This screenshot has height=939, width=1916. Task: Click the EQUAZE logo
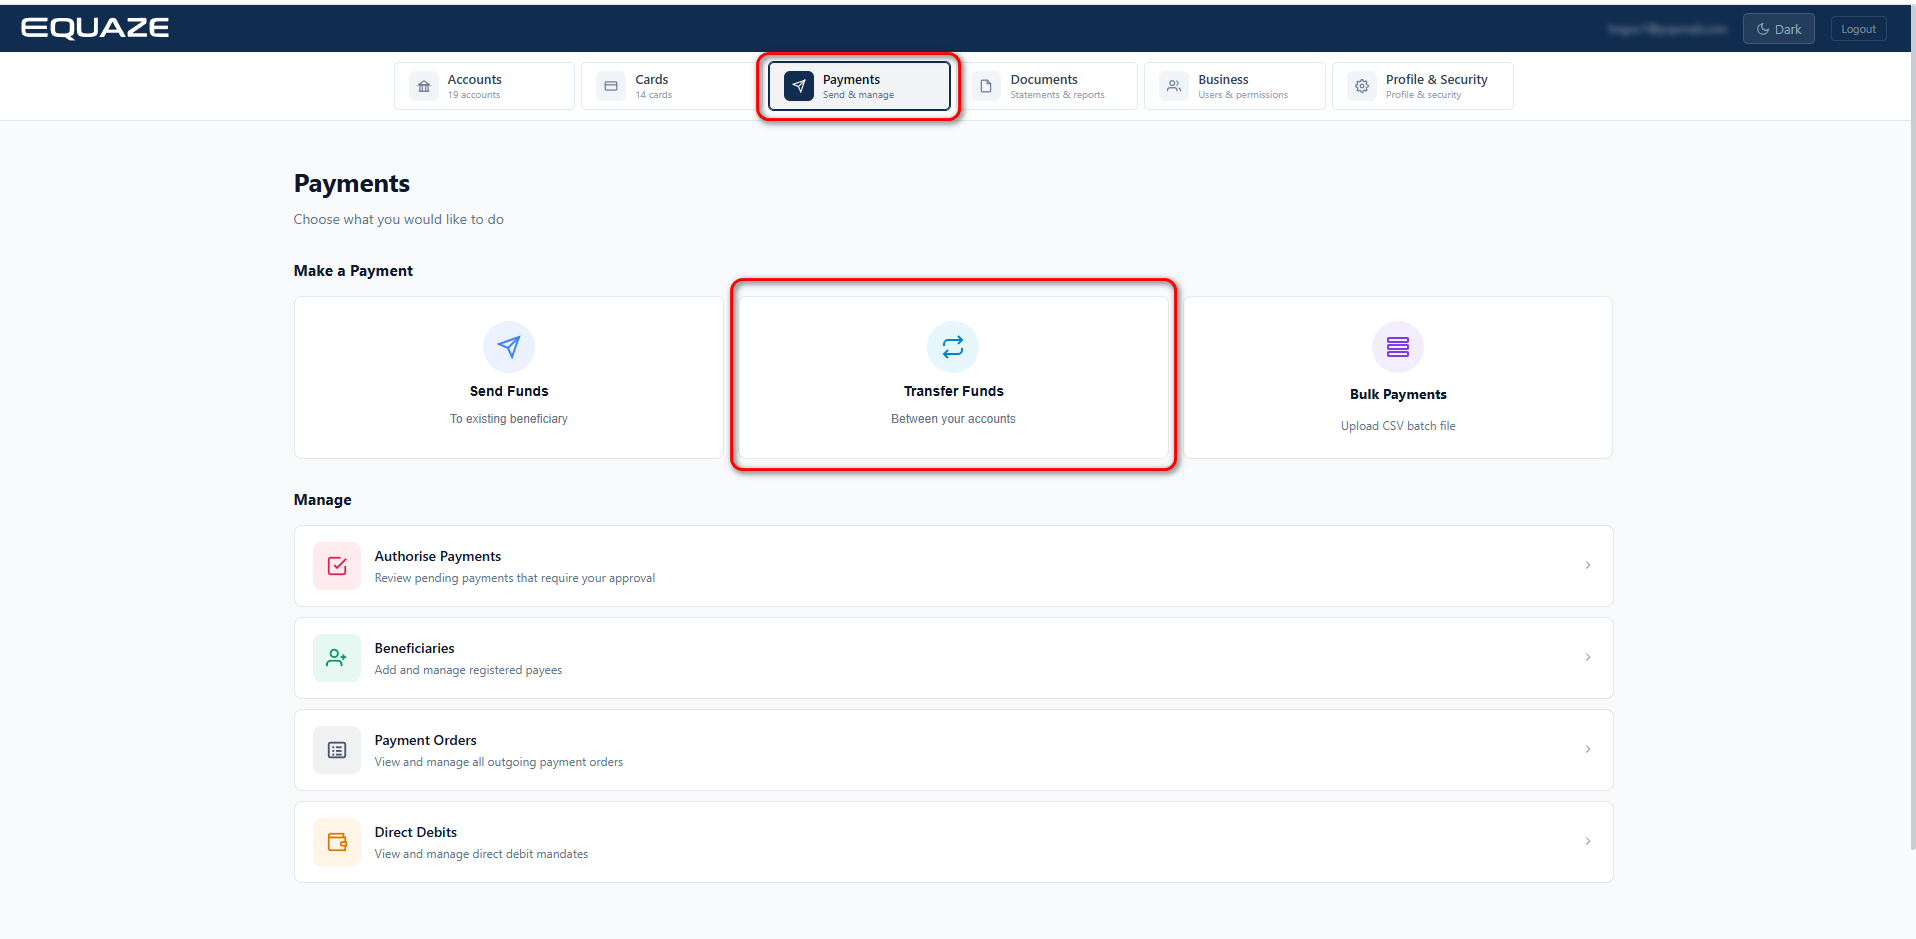click(x=95, y=28)
